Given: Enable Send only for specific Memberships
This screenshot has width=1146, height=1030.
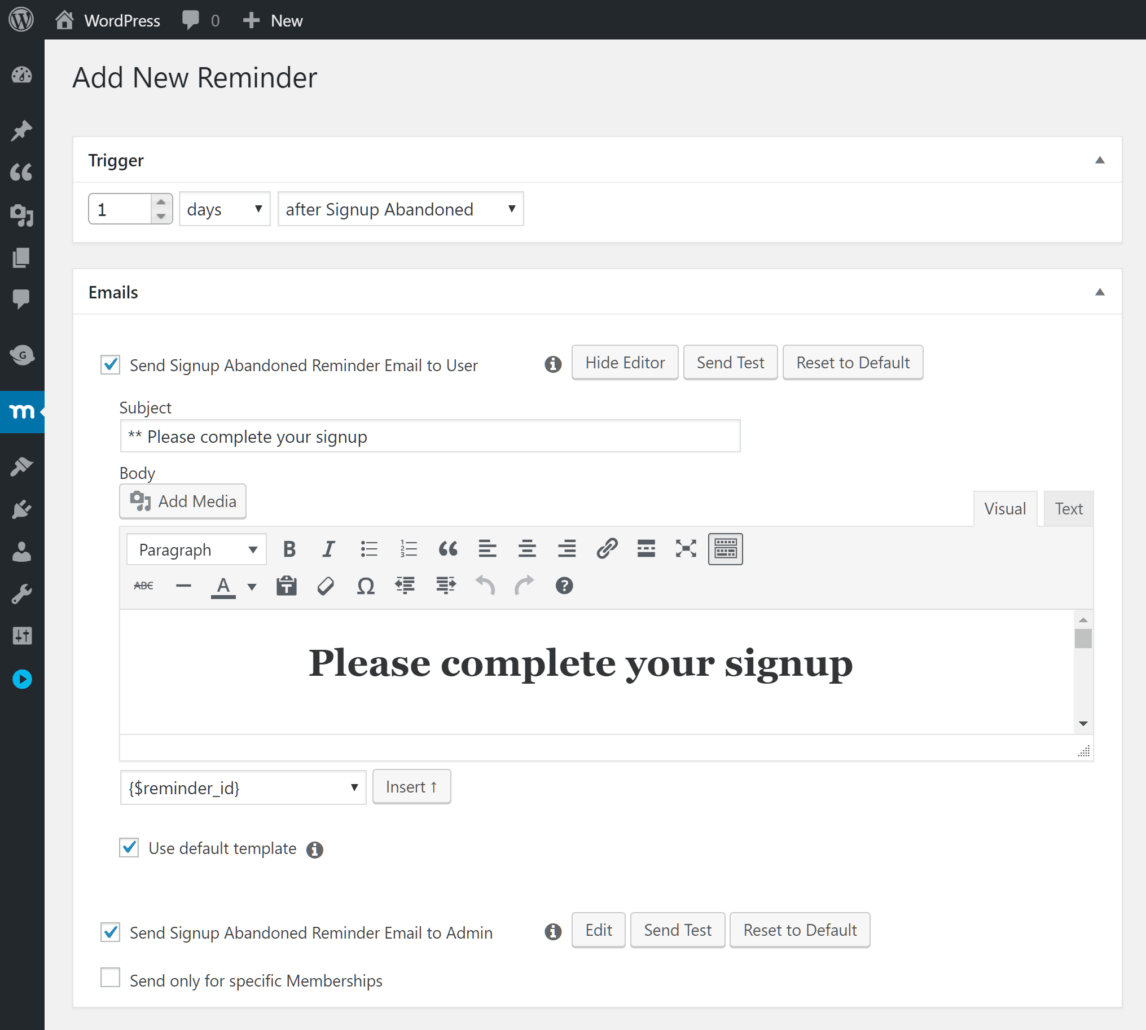Looking at the screenshot, I should point(110,978).
